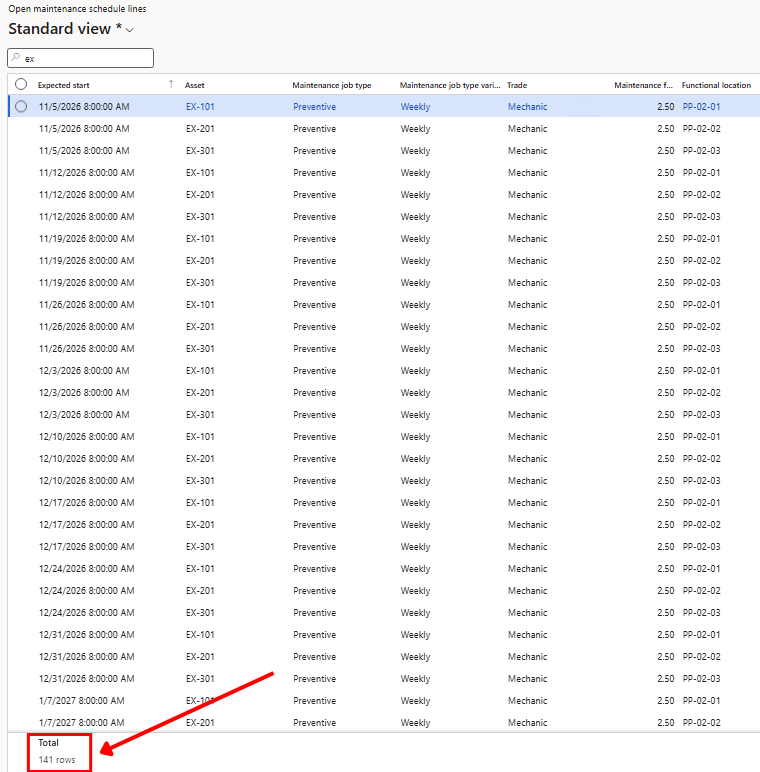This screenshot has height=772, width=760.
Task: Select the 11/5/2026 row for asset EX-301
Action: pyautogui.click(x=384, y=151)
